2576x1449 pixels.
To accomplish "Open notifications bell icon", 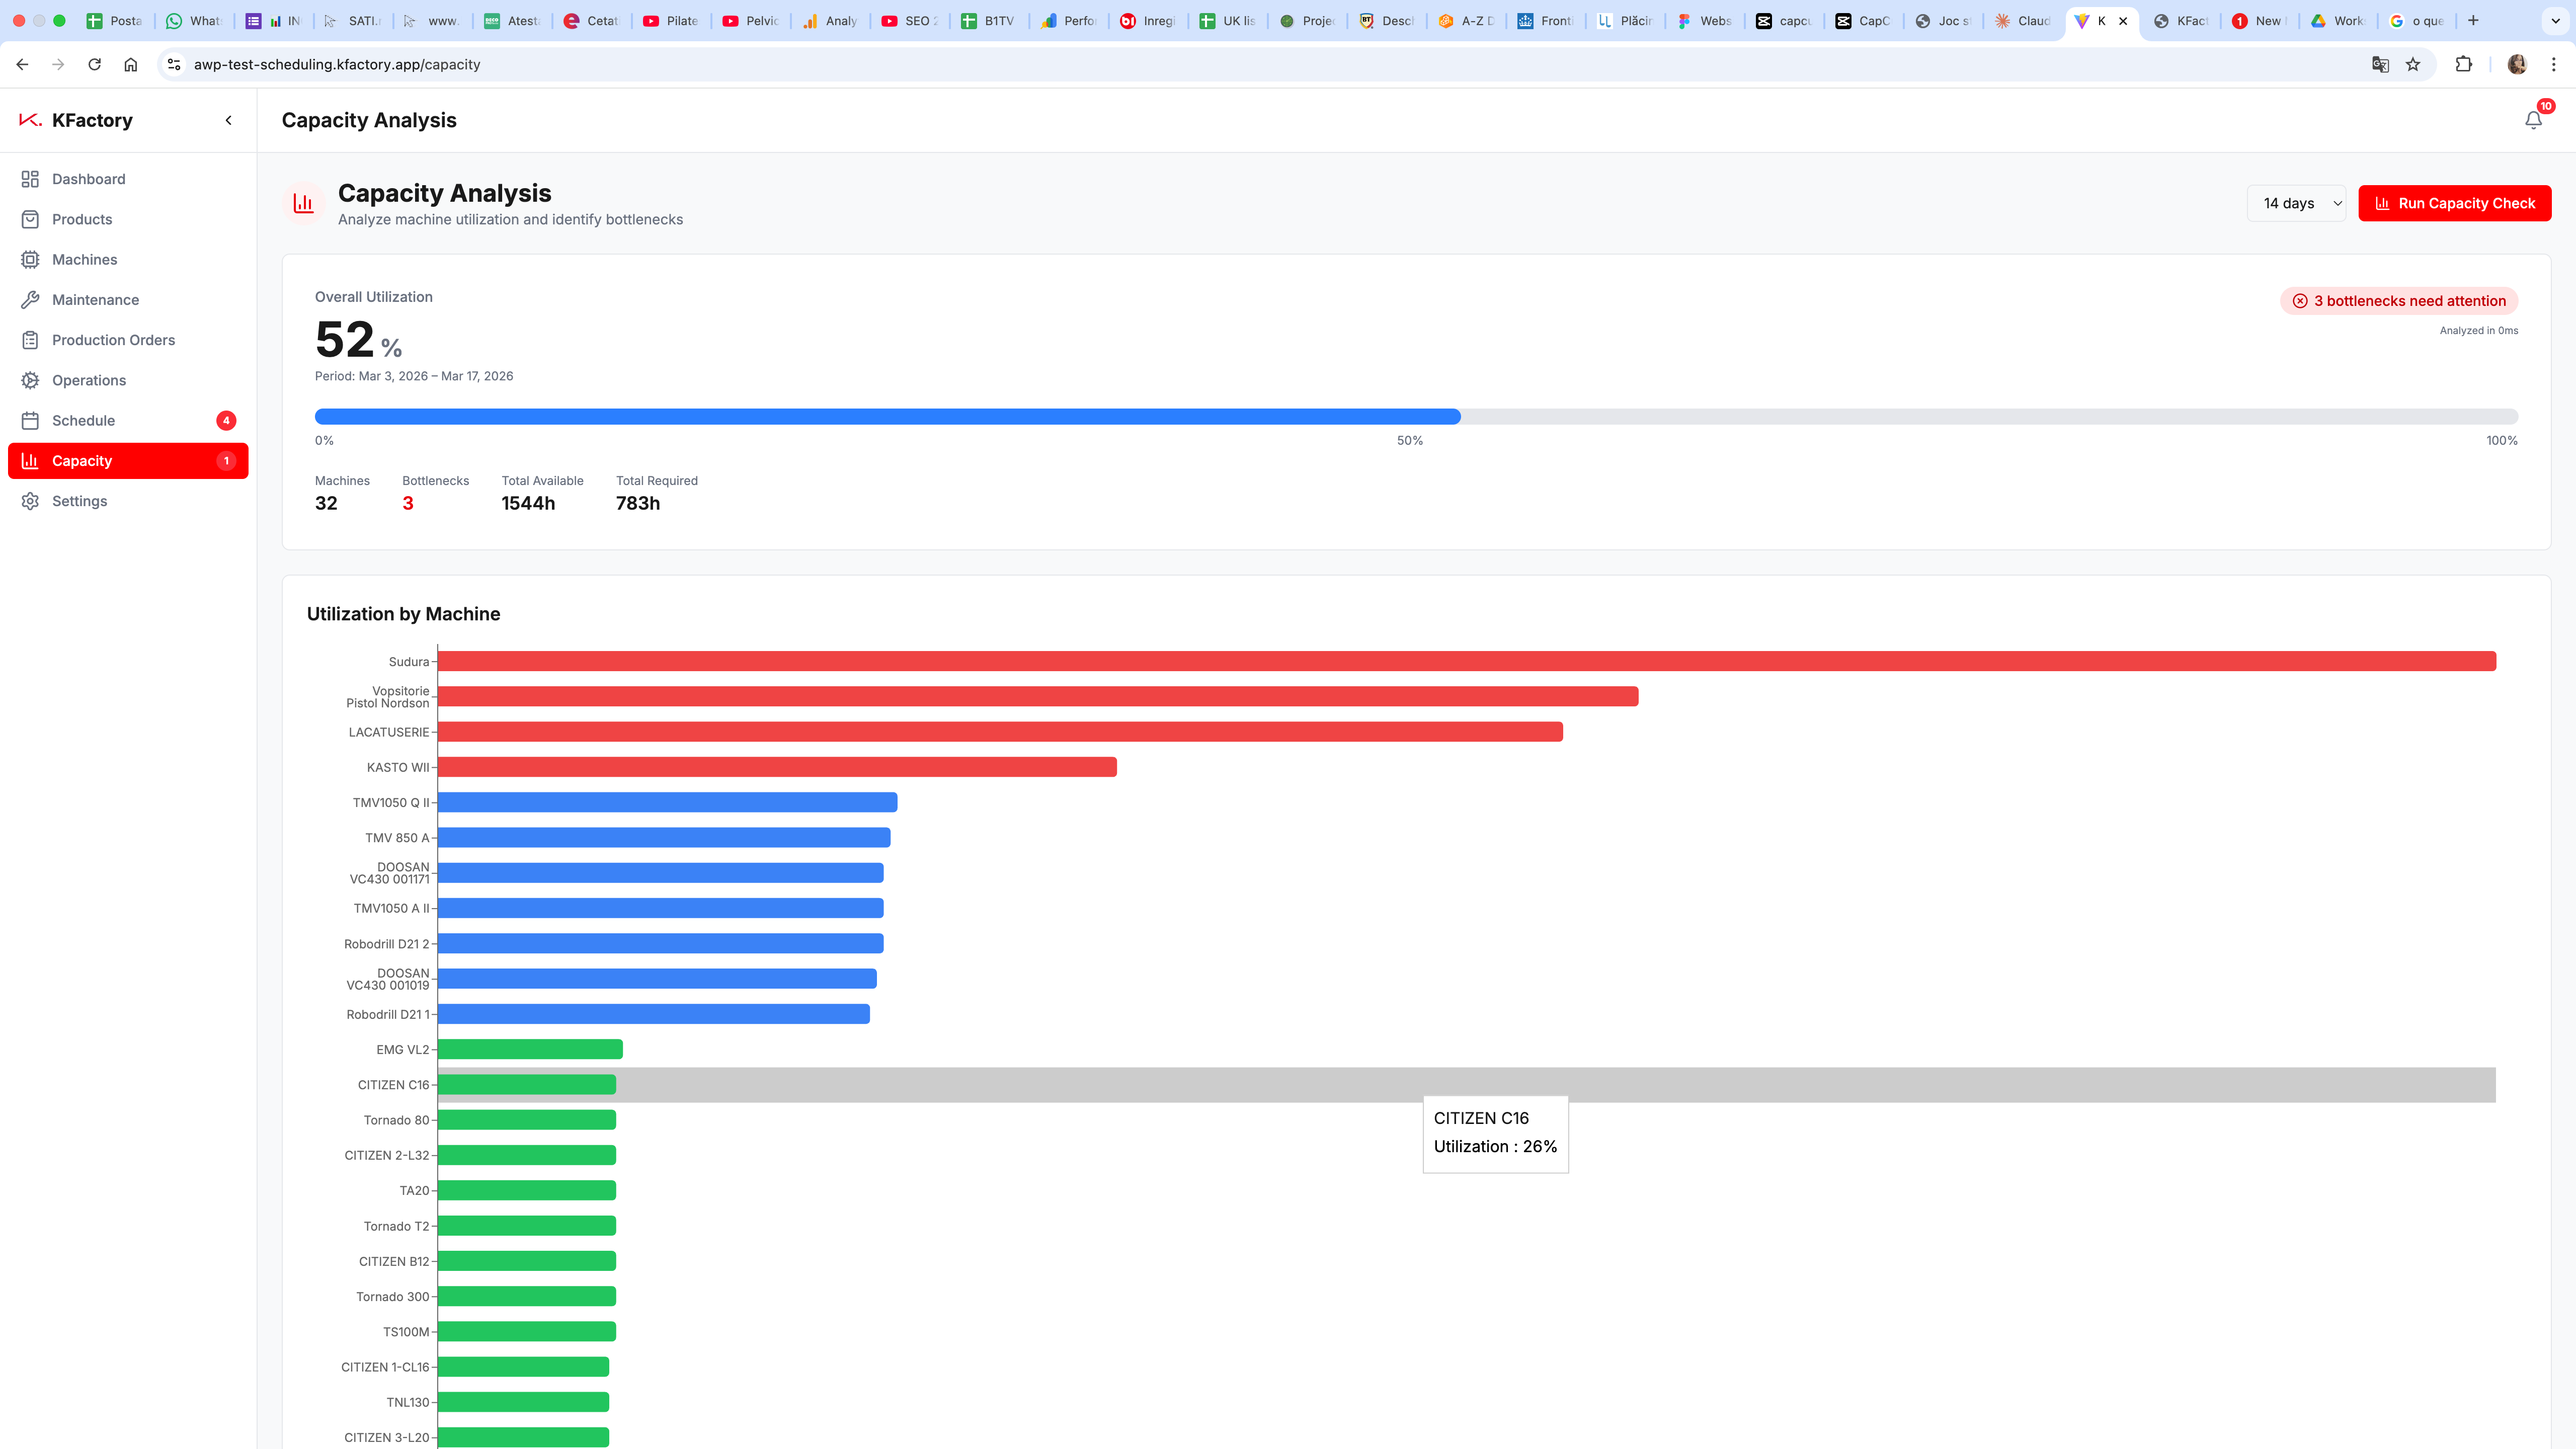I will coord(2533,120).
